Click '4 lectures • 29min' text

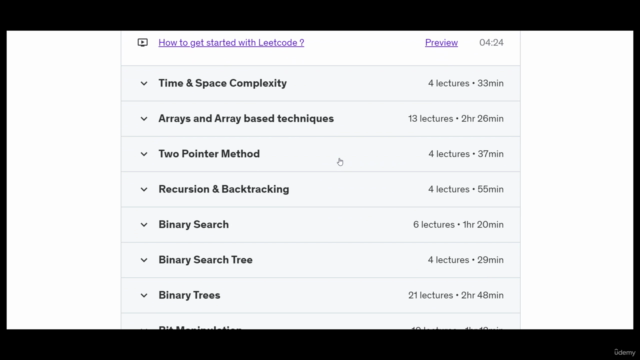point(466,260)
